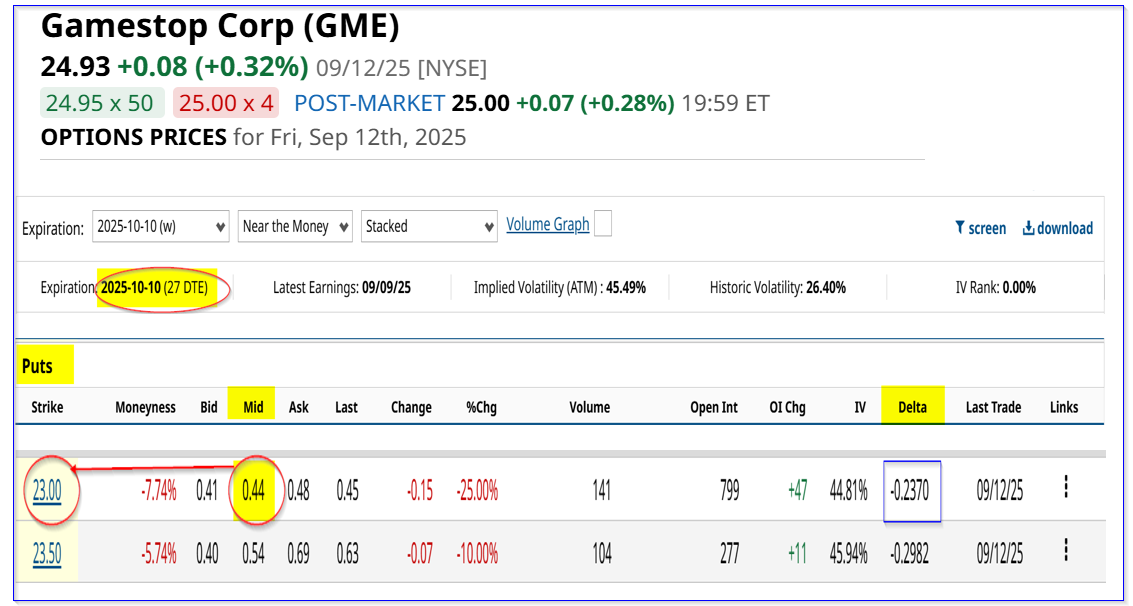Sort by Bid column header

pyautogui.click(x=209, y=407)
